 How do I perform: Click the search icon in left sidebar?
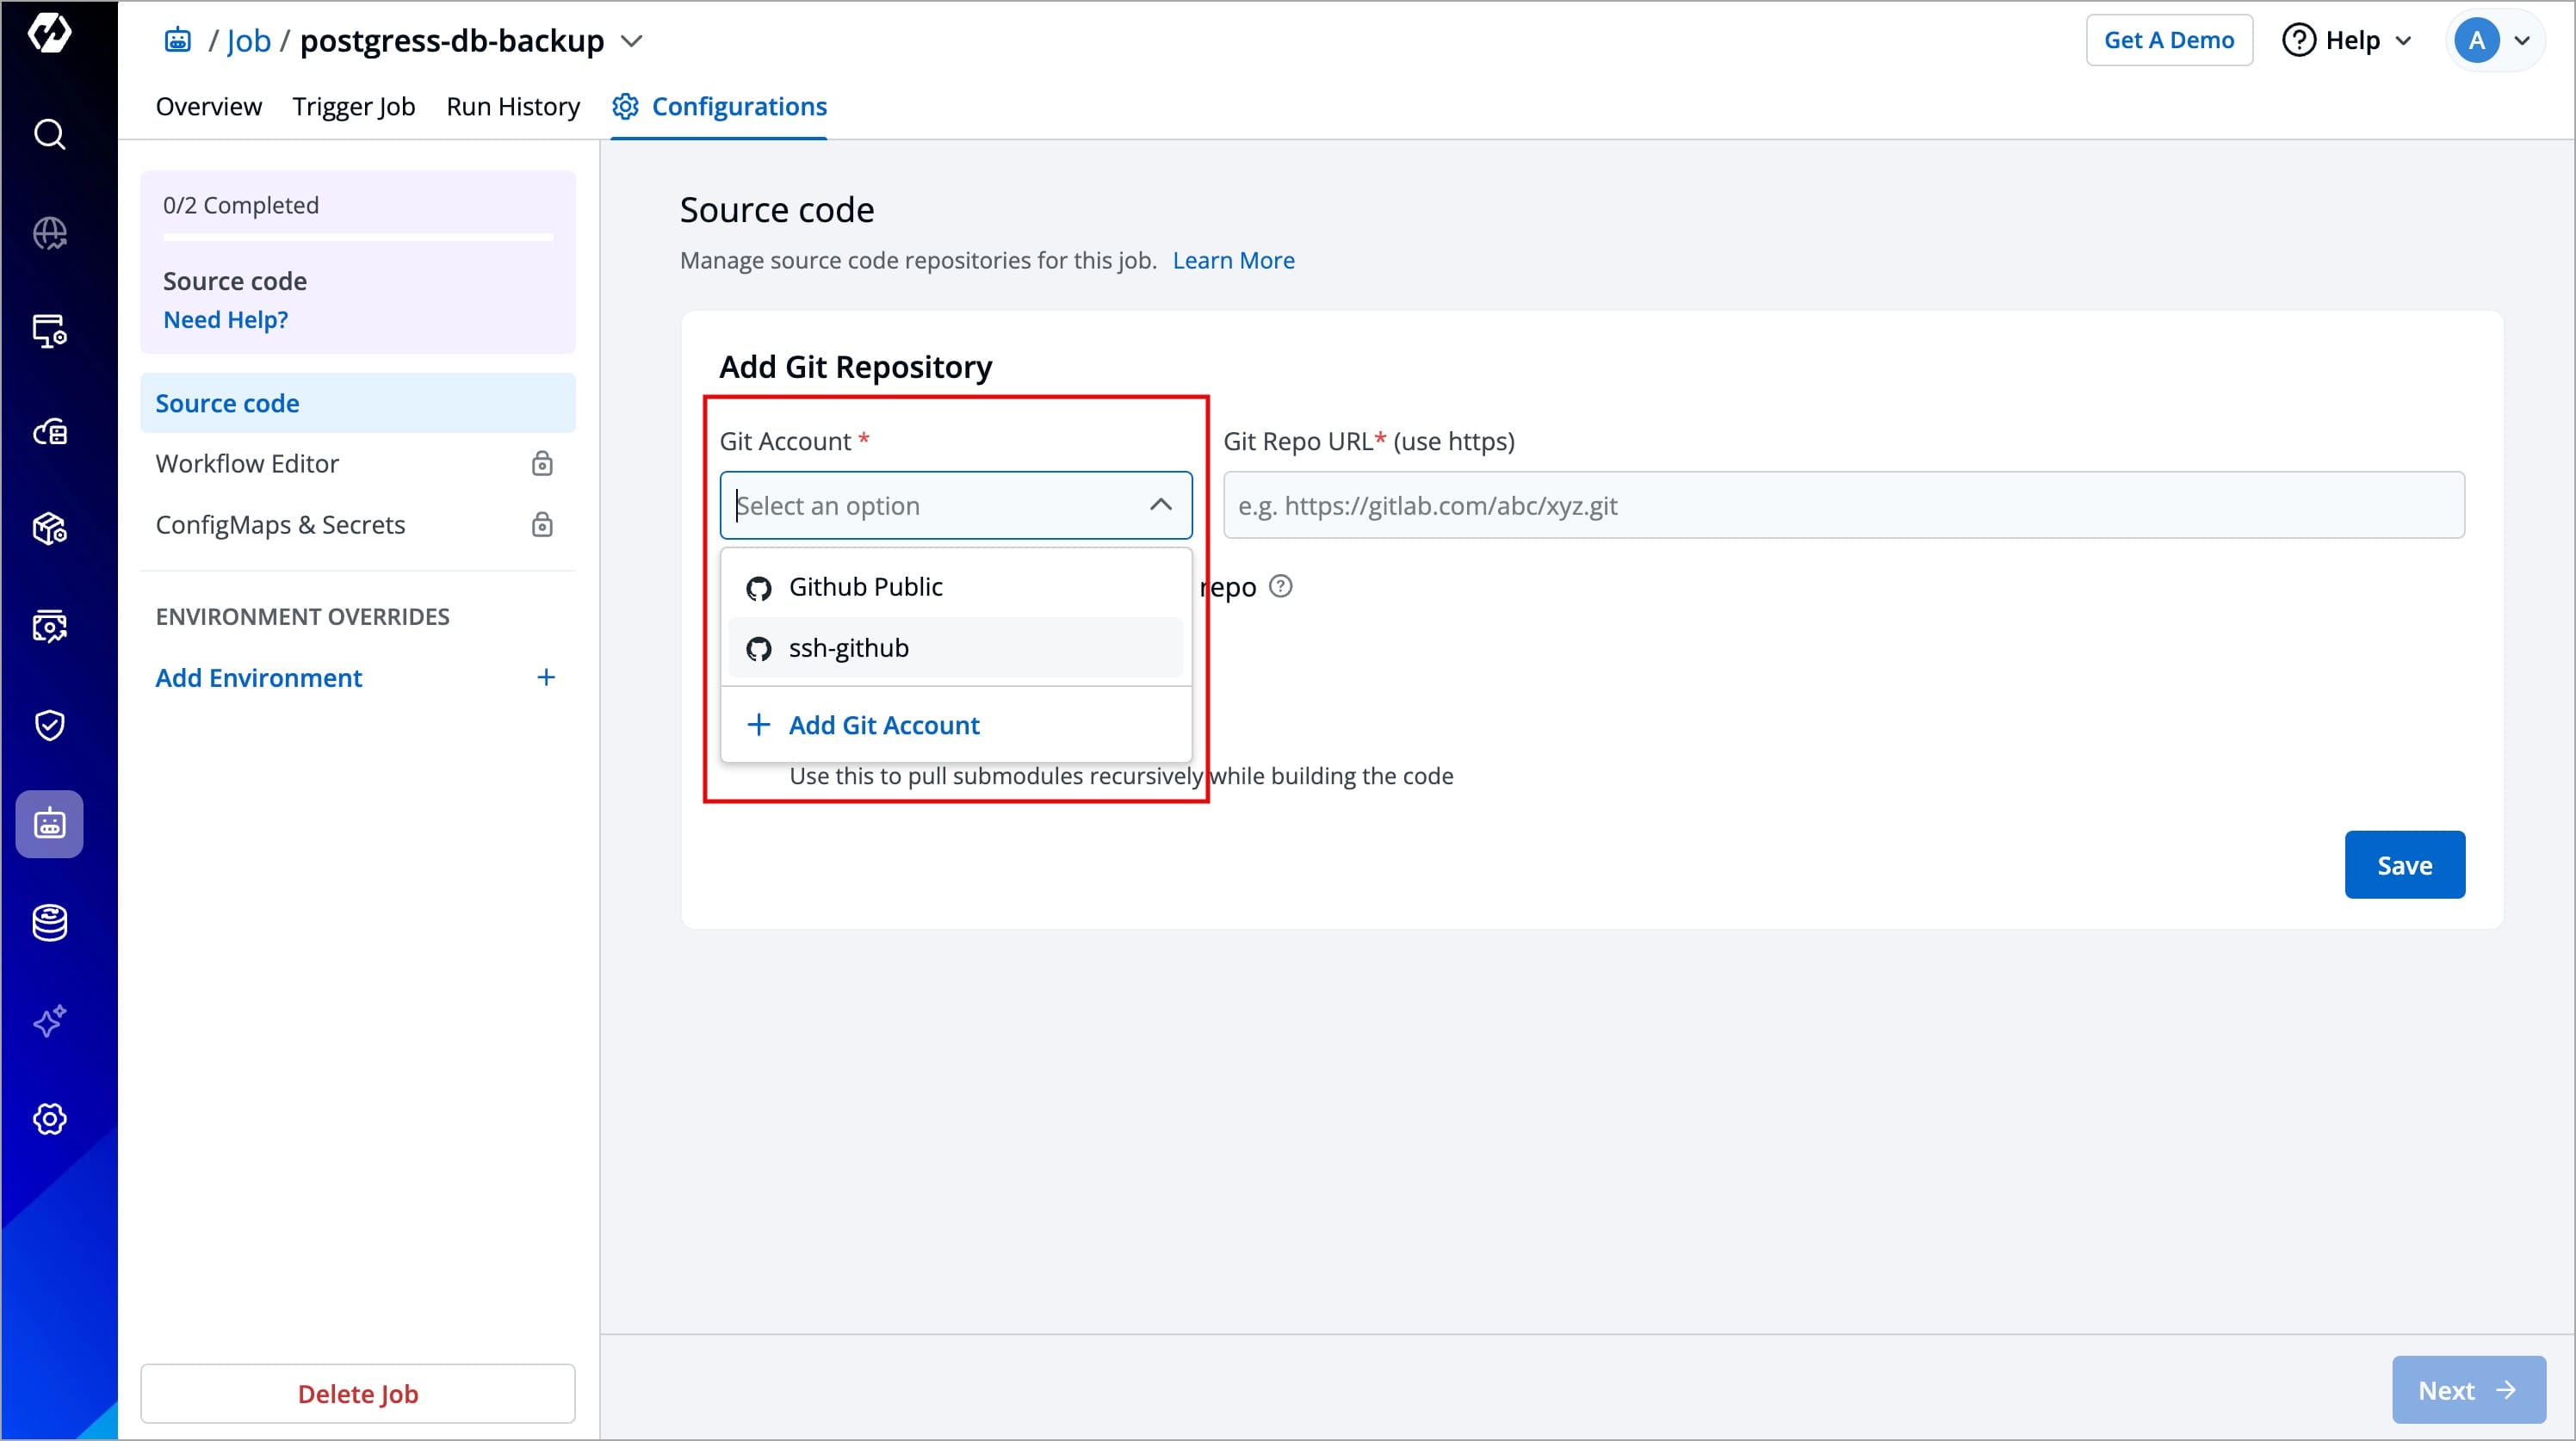coord(49,134)
